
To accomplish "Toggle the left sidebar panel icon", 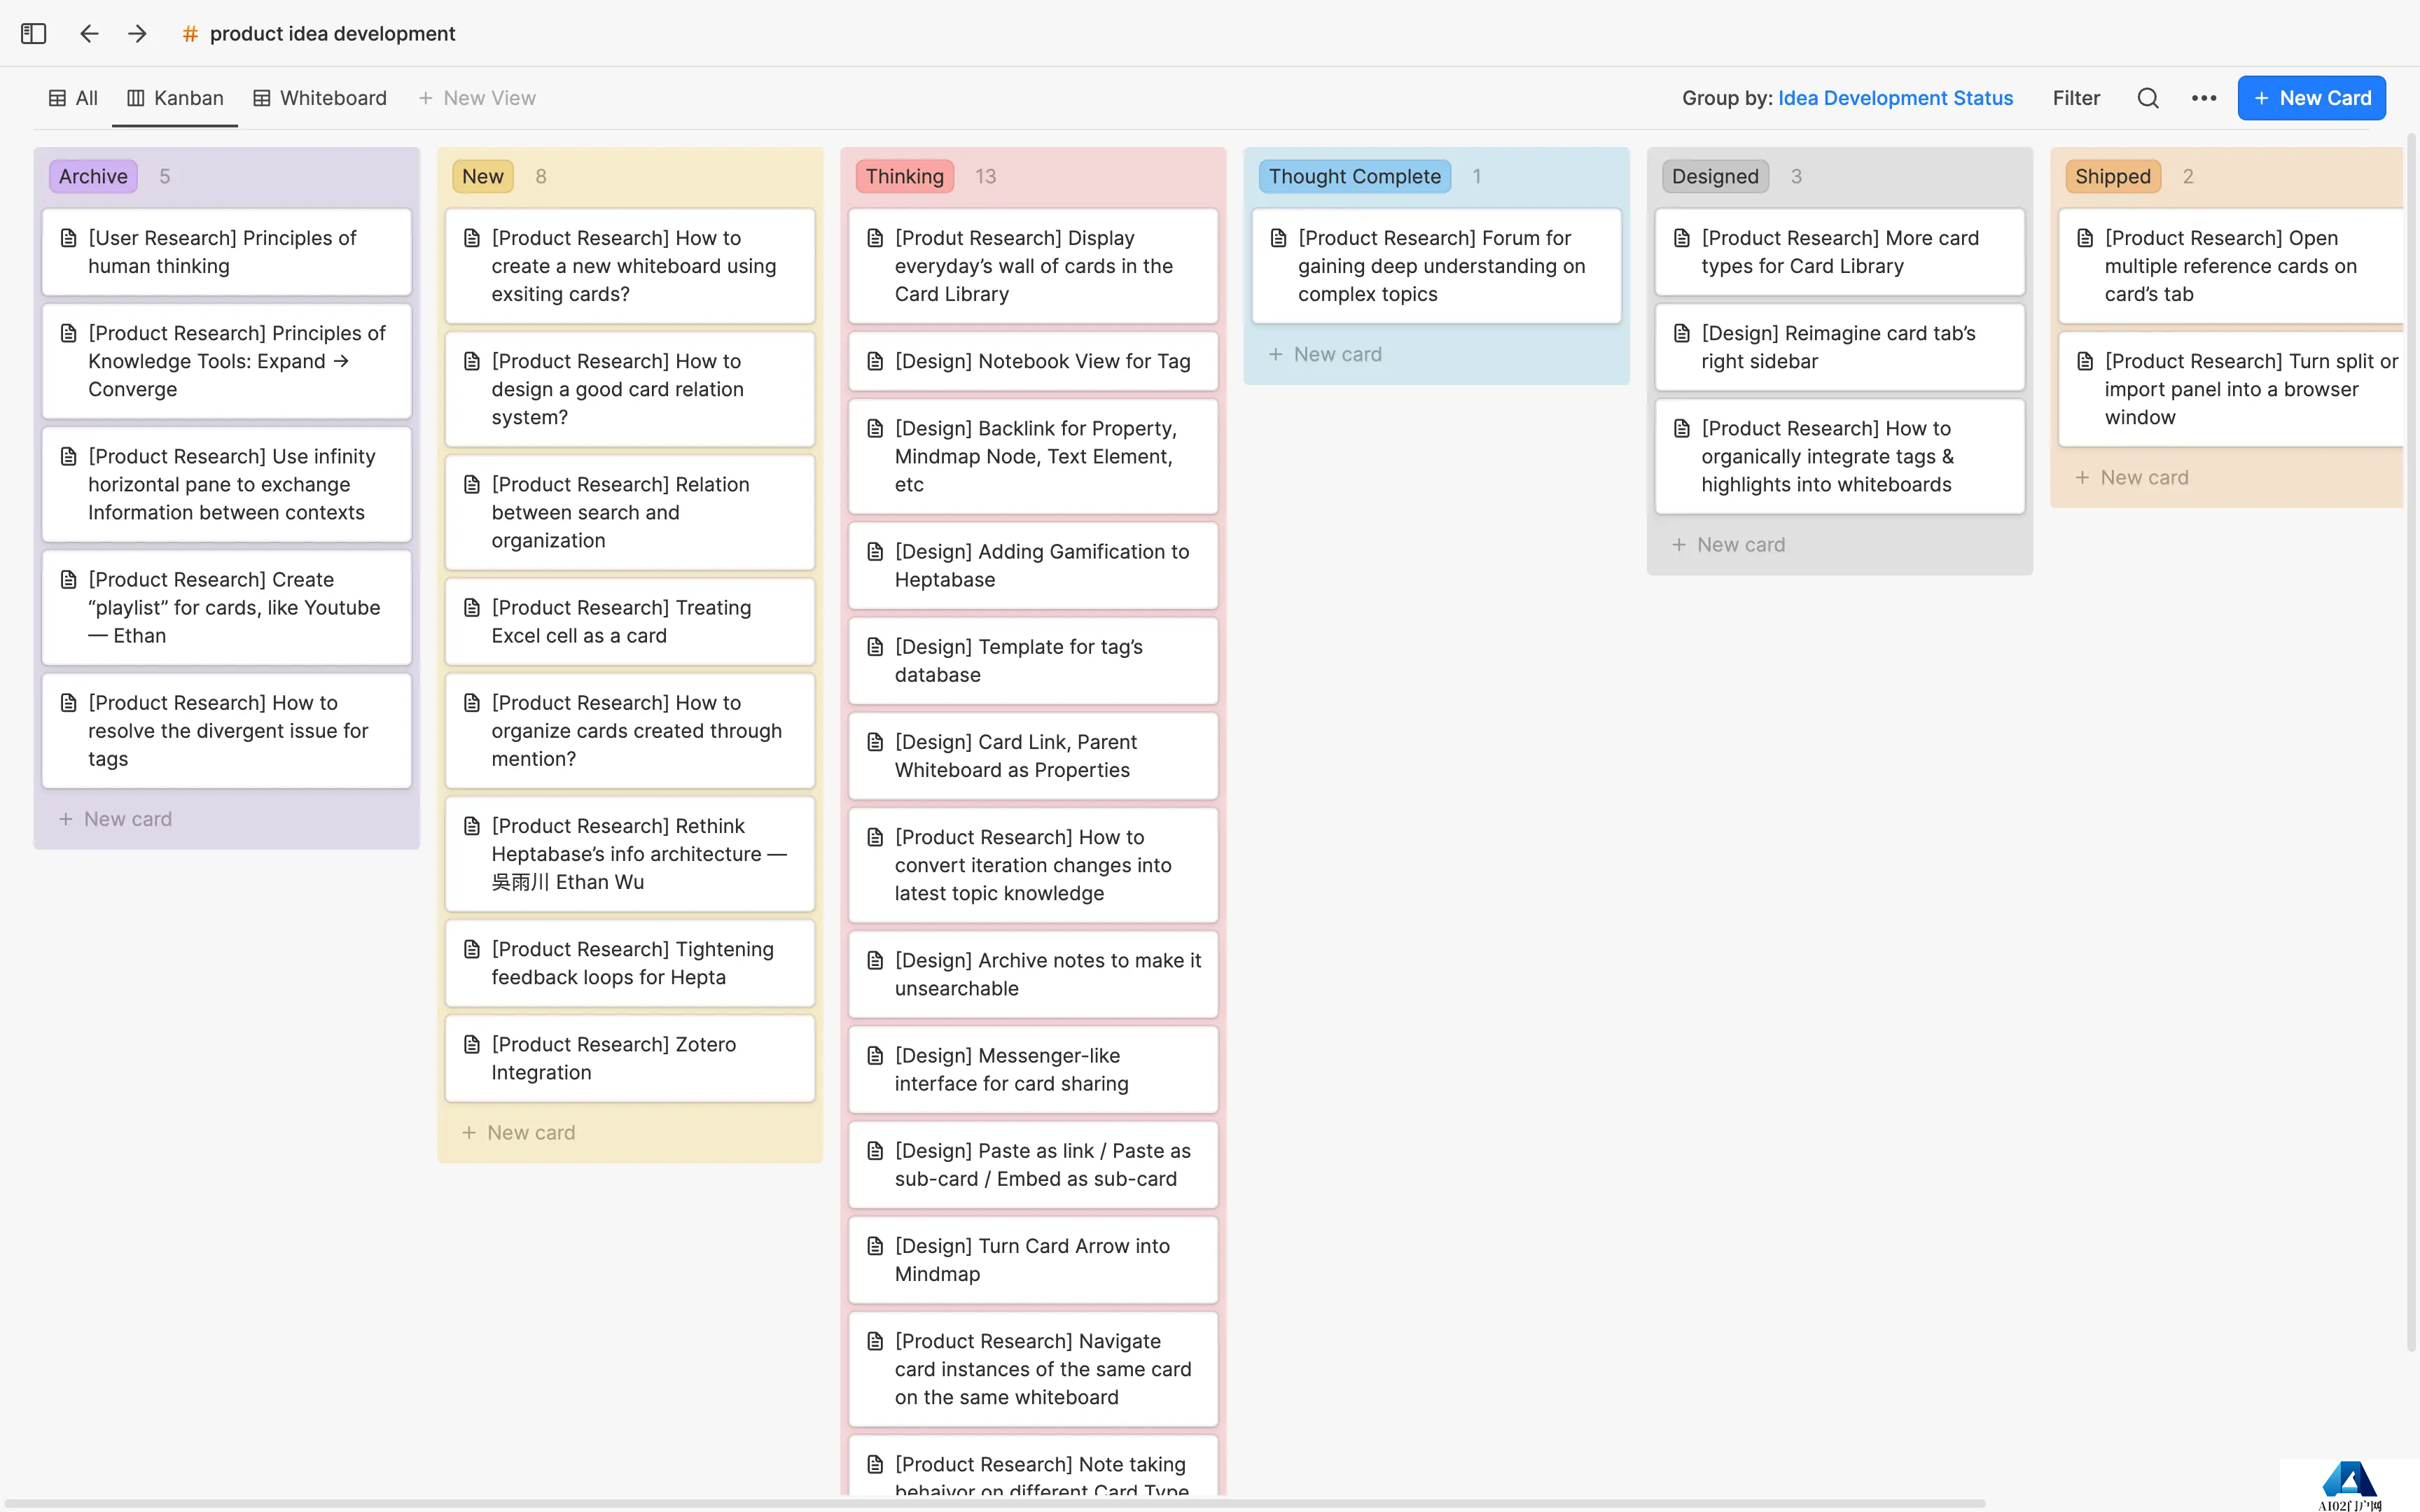I will [33, 33].
